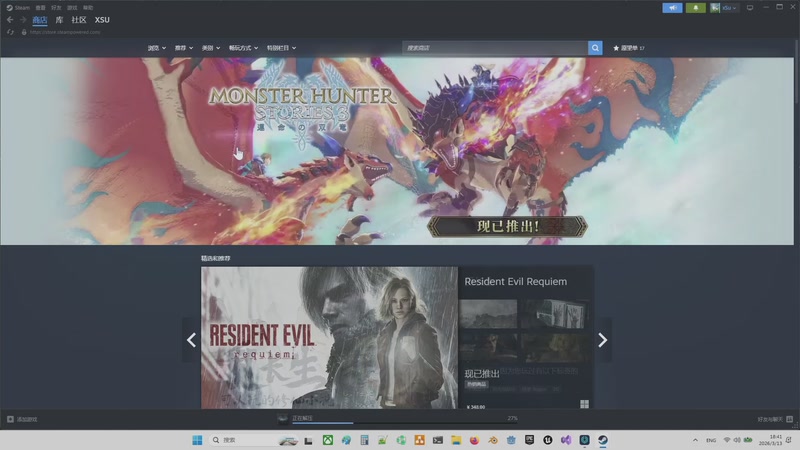800x450 pixels.
Task: Expand the 推荐 recommendations dropdown
Action: click(x=184, y=48)
